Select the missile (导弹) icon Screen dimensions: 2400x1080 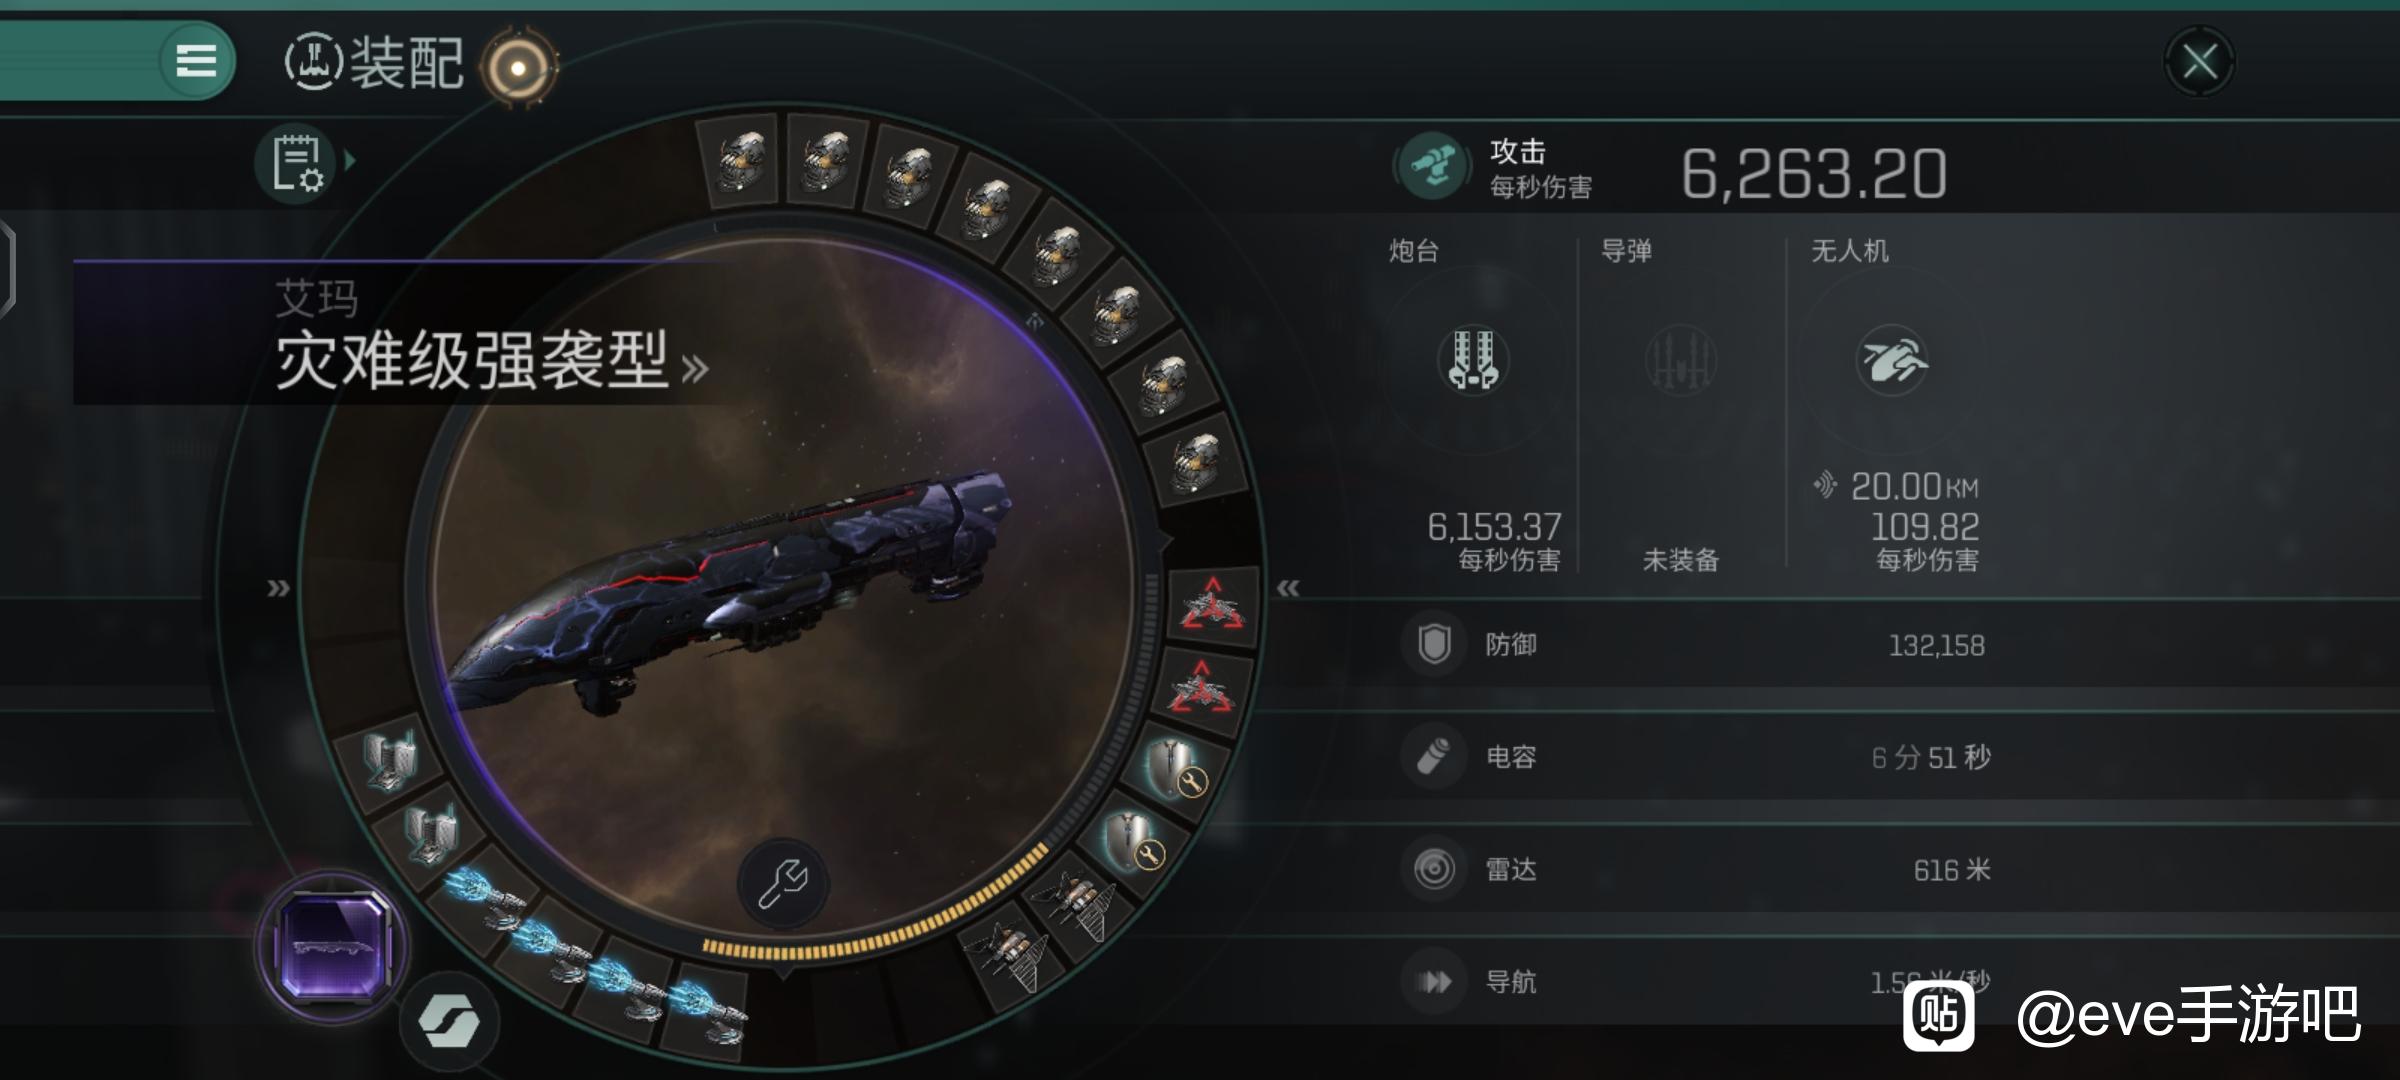pos(1681,360)
